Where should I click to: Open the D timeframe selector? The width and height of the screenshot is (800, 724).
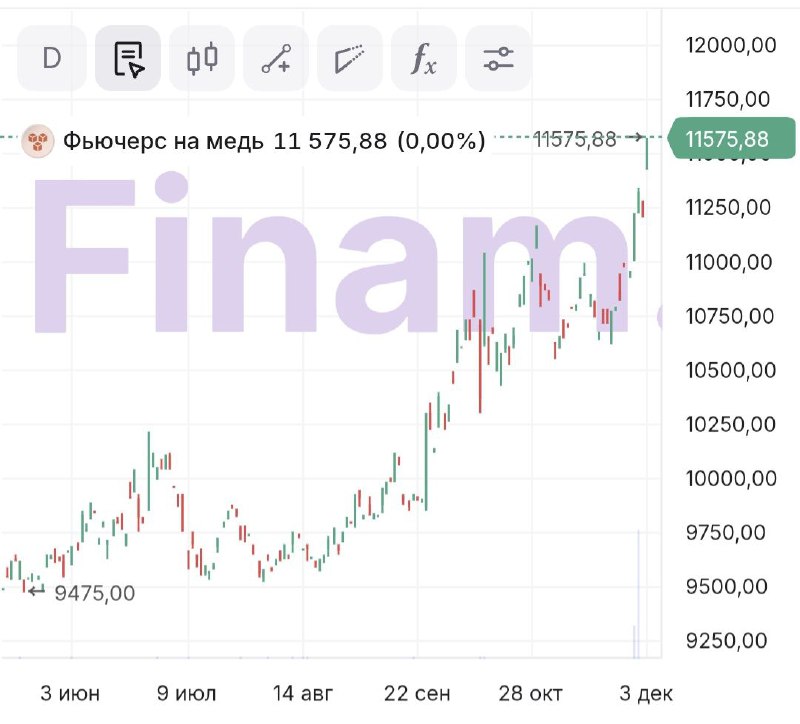[x=52, y=58]
